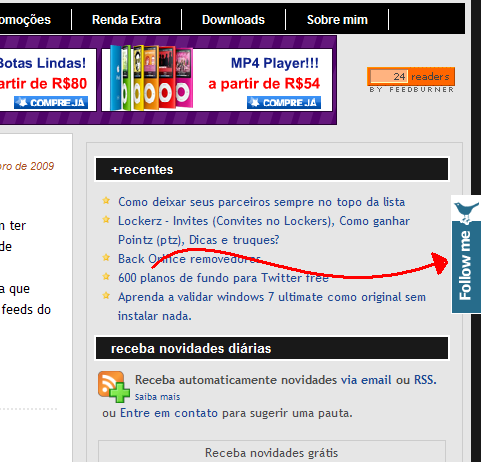Click the Saiba mais link

[x=157, y=397]
